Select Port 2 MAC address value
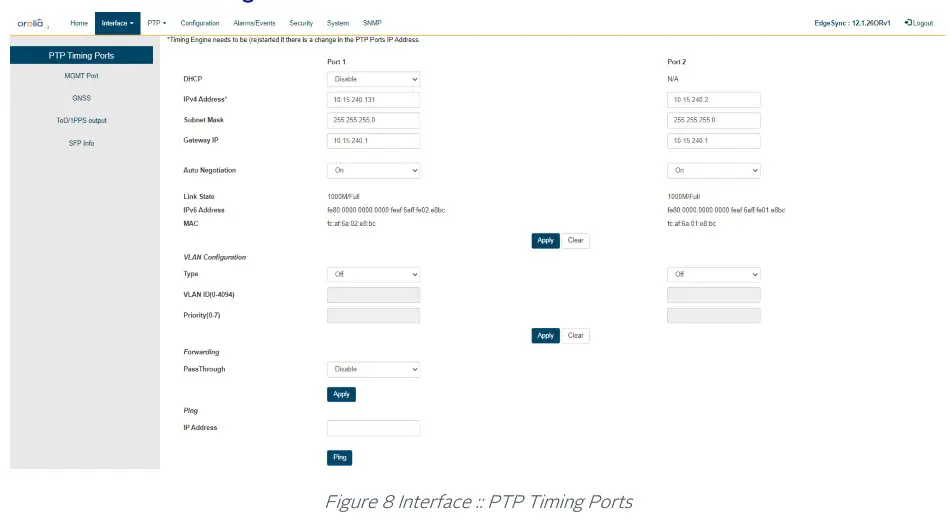This screenshot has width=950, height=521. tap(691, 224)
